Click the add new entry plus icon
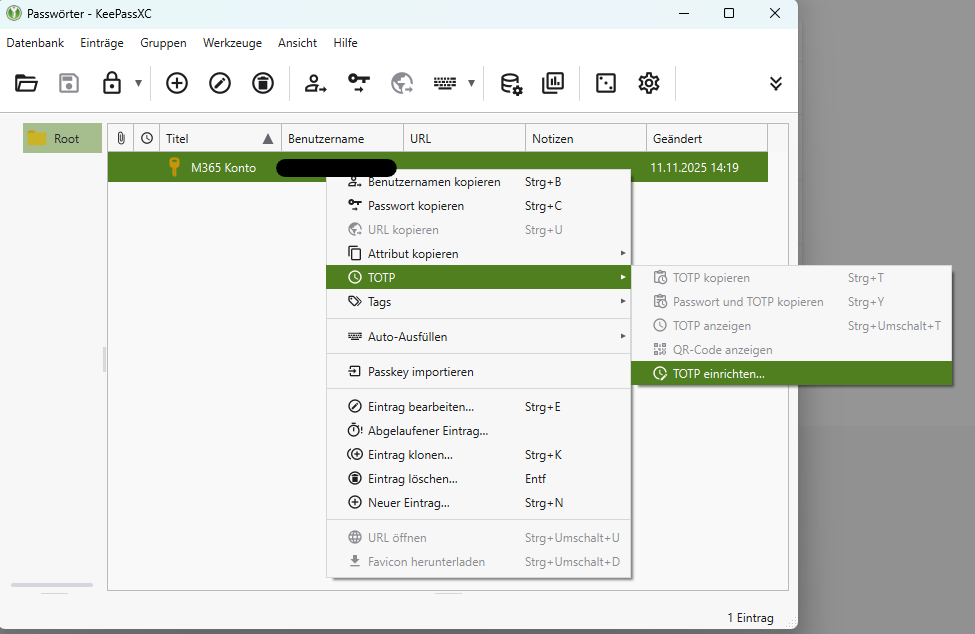The image size is (975, 634). pos(177,83)
